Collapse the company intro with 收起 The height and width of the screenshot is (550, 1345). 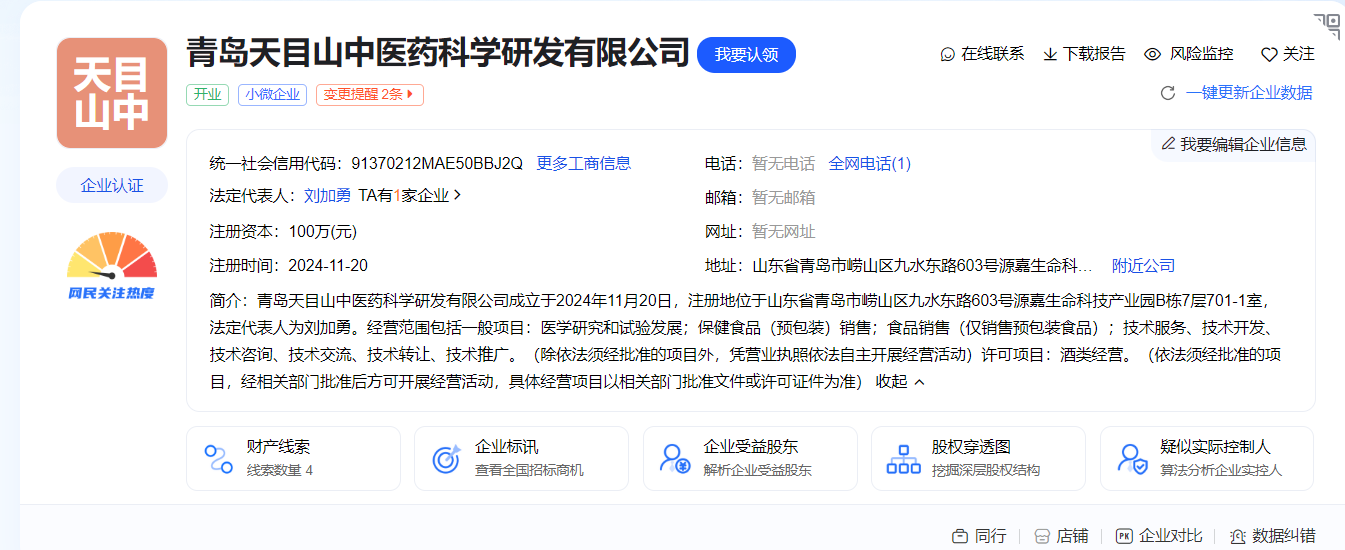click(x=900, y=381)
